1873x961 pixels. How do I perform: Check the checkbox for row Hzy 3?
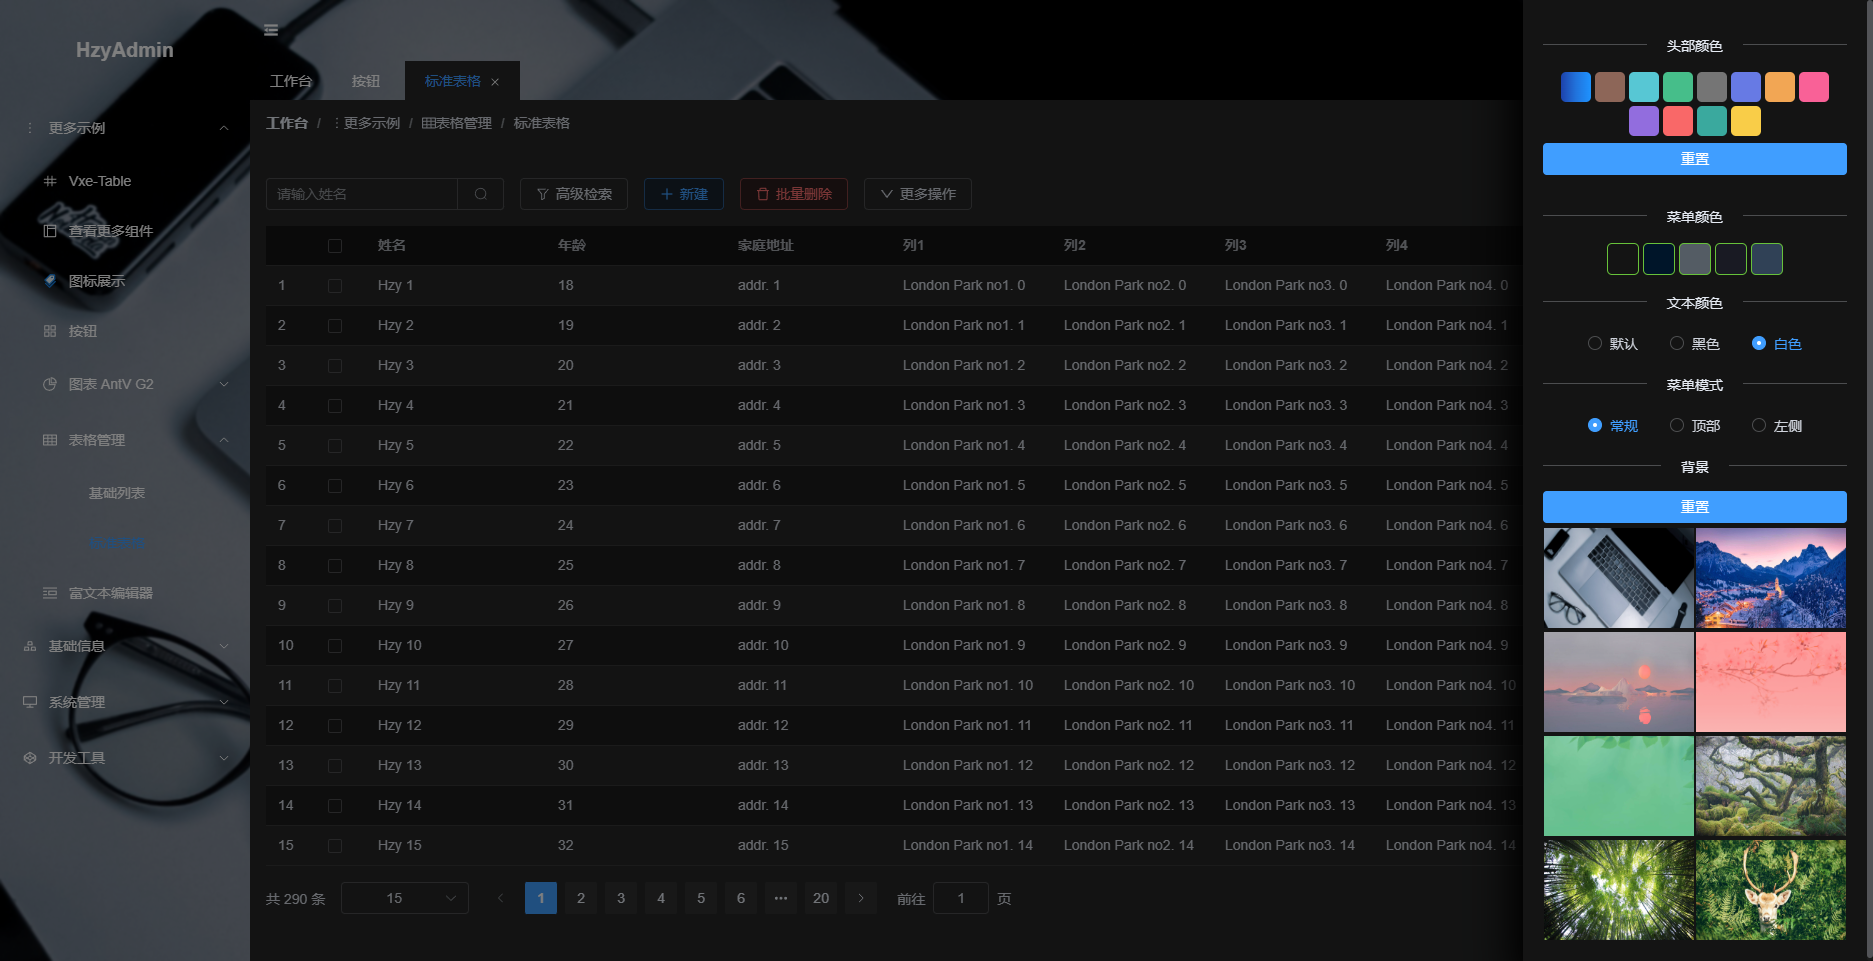tap(335, 366)
